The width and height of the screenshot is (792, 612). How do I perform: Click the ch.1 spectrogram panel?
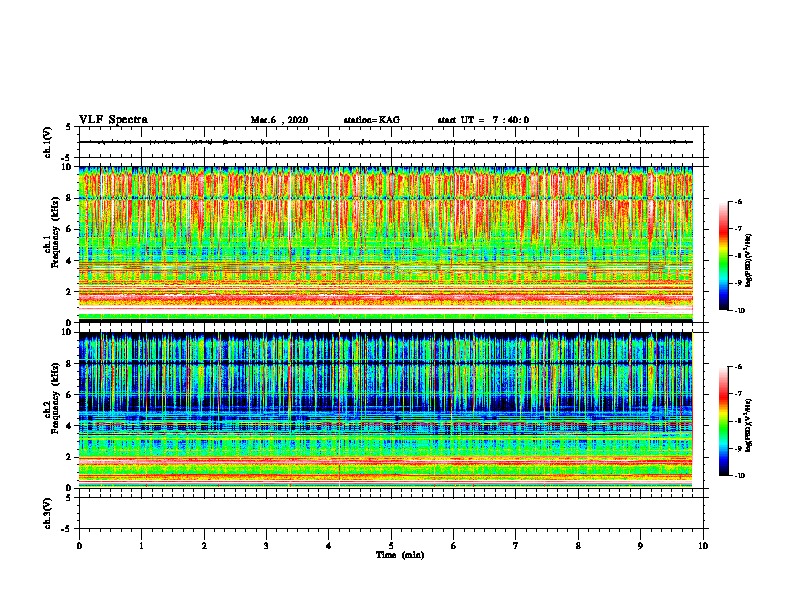click(385, 244)
